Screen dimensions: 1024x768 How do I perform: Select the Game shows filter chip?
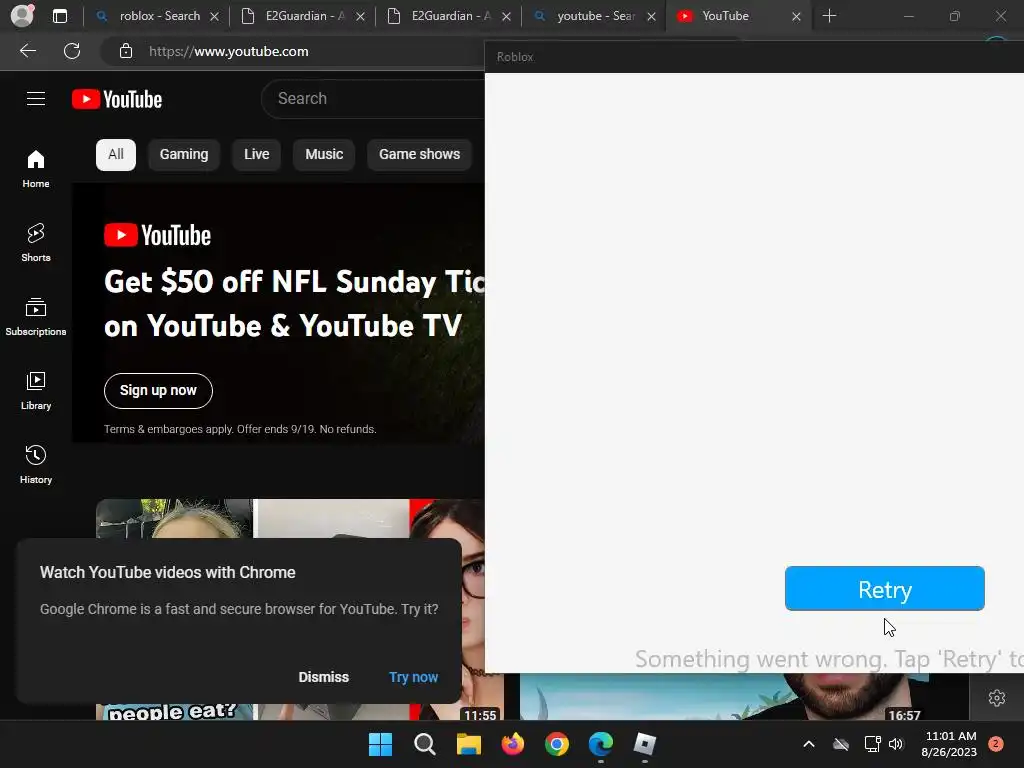tap(419, 155)
